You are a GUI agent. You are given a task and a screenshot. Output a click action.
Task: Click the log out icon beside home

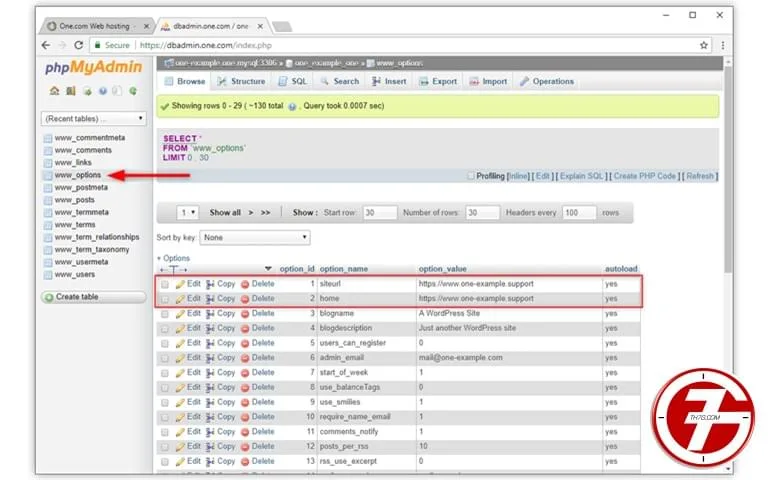click(71, 91)
